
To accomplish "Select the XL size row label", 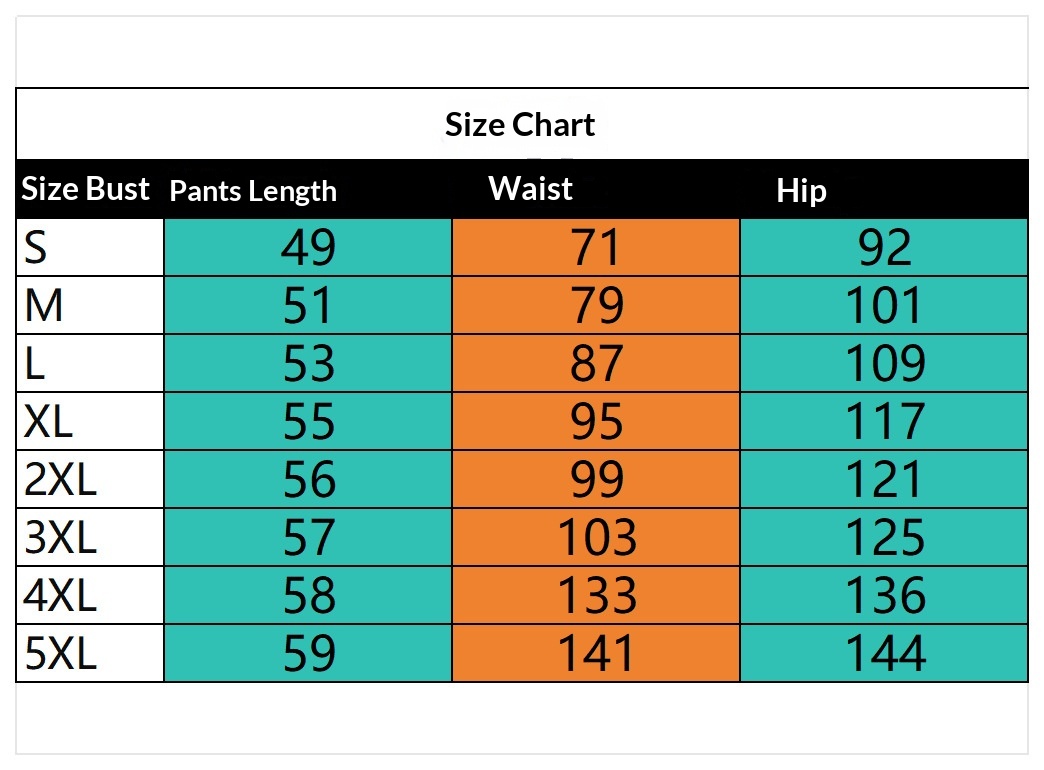I will (49, 422).
